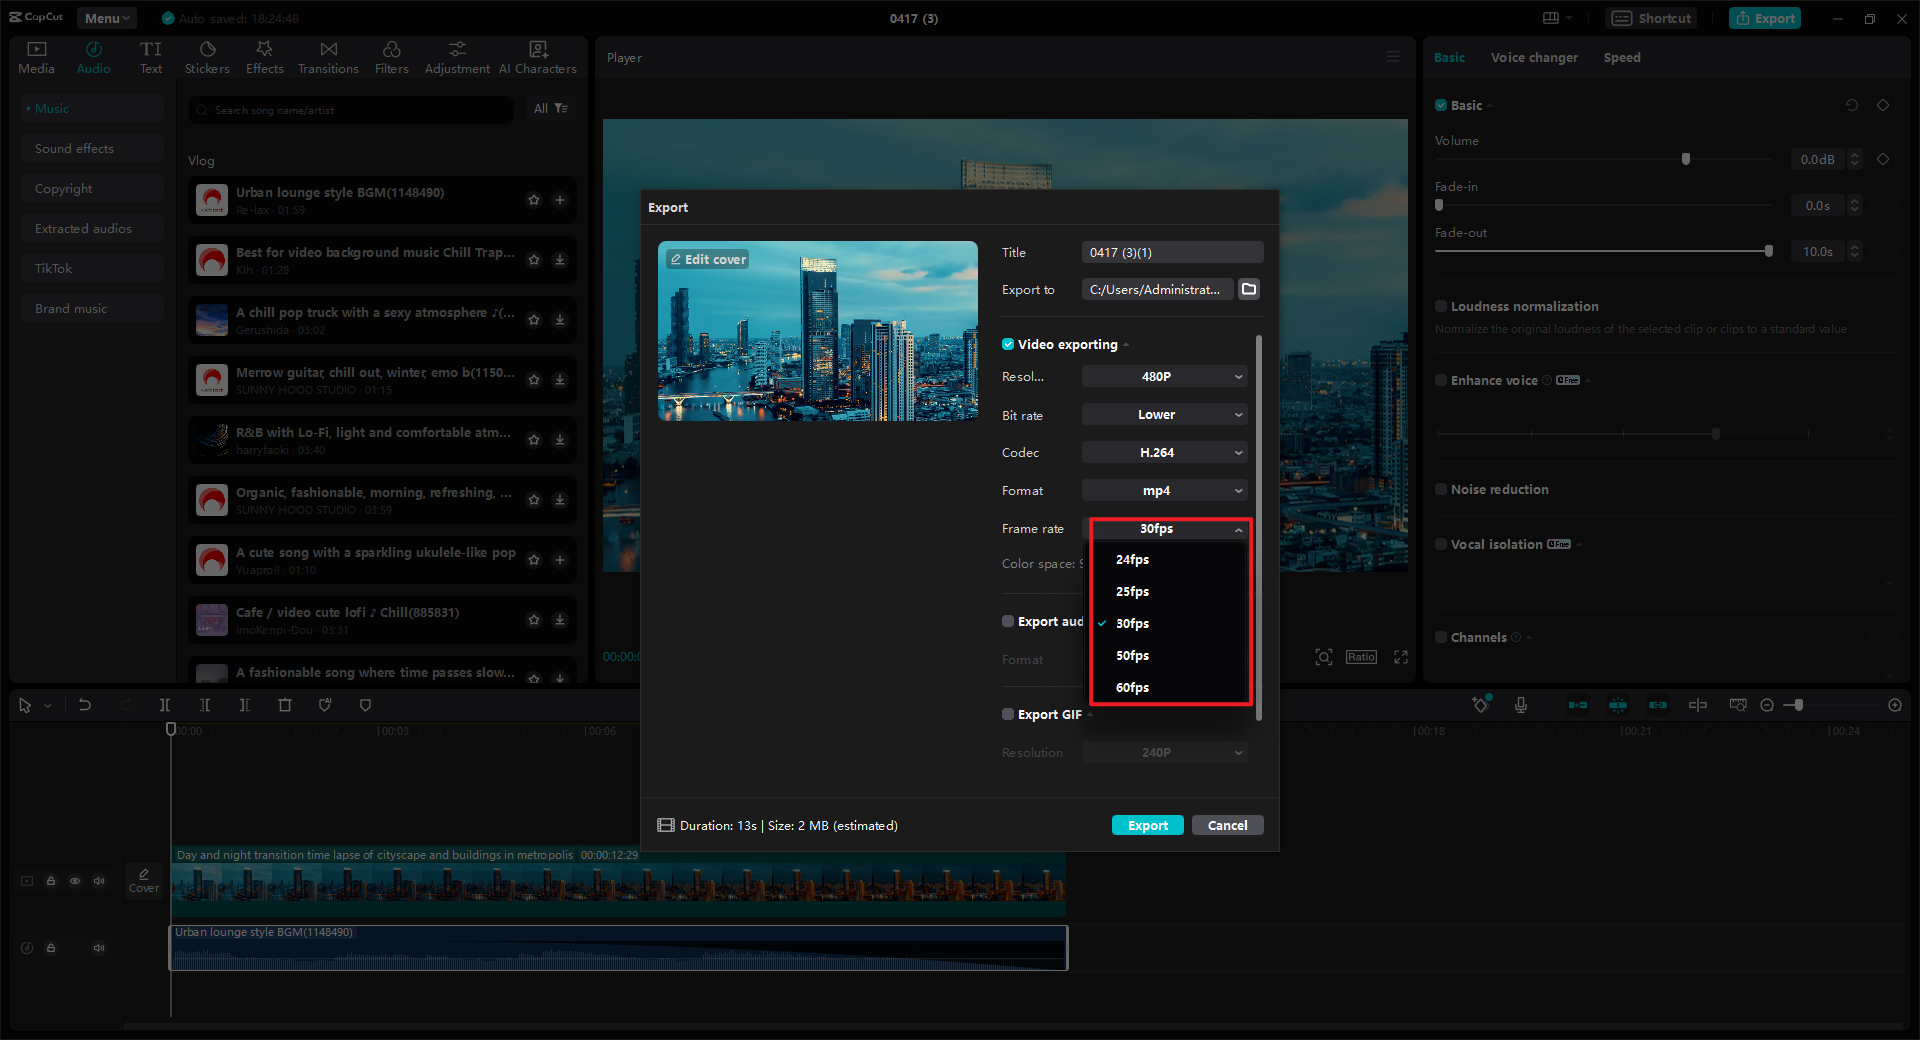Click the AI Characters icon in the top toolbar
This screenshot has width=1920, height=1040.
(537, 56)
